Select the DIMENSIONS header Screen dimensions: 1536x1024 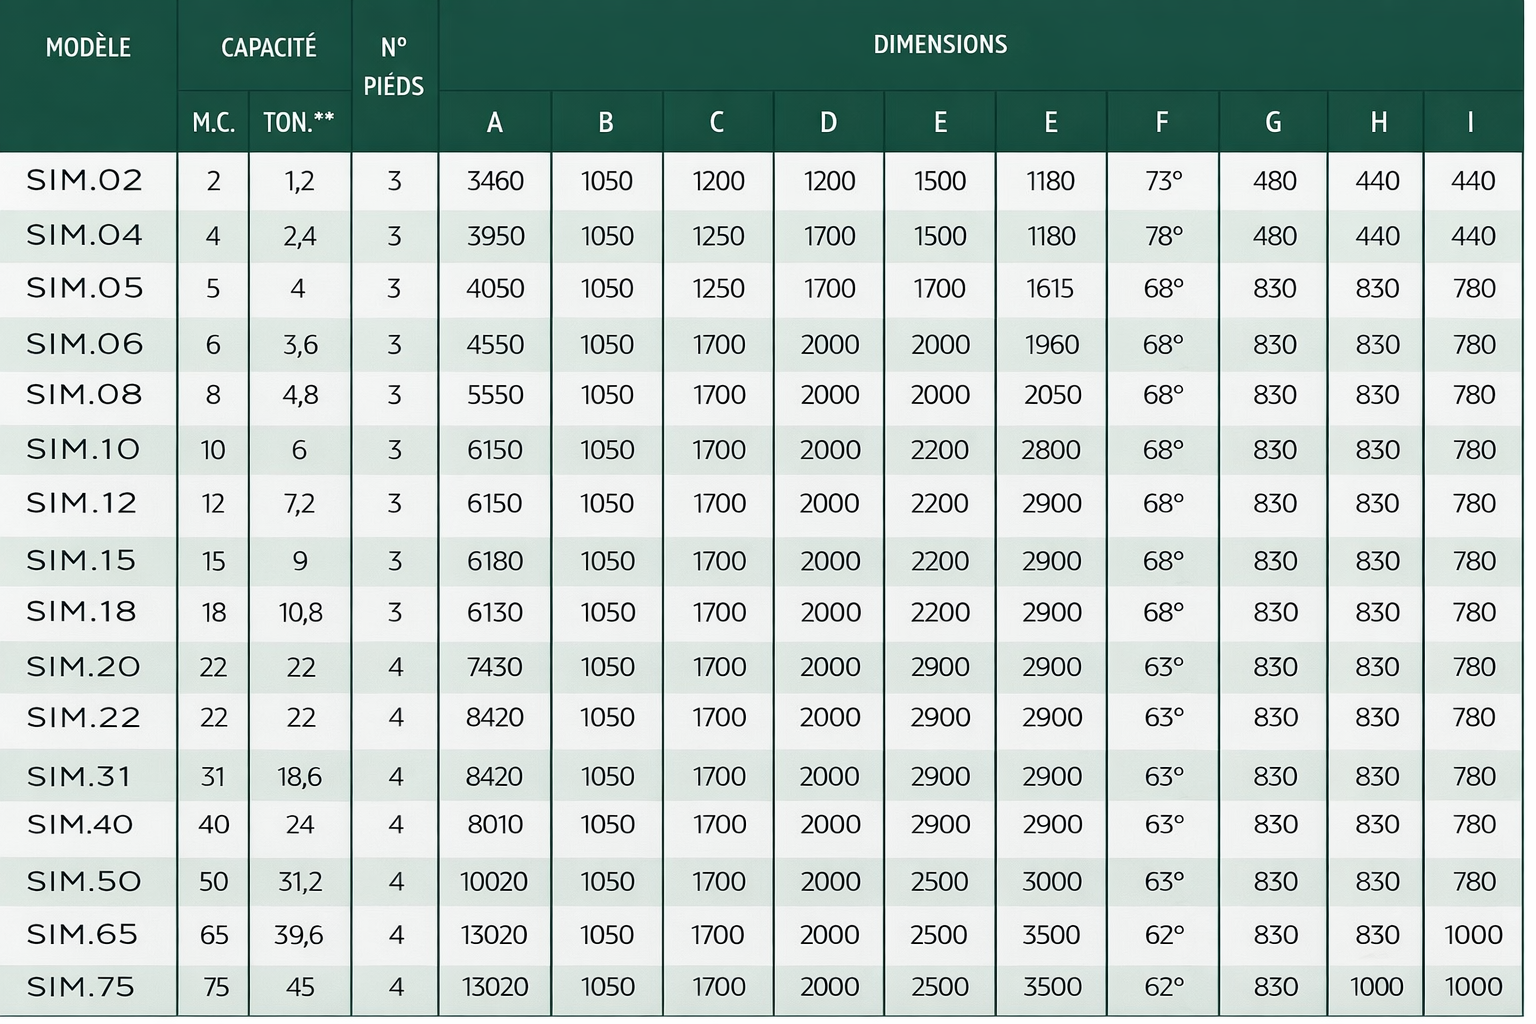point(940,45)
